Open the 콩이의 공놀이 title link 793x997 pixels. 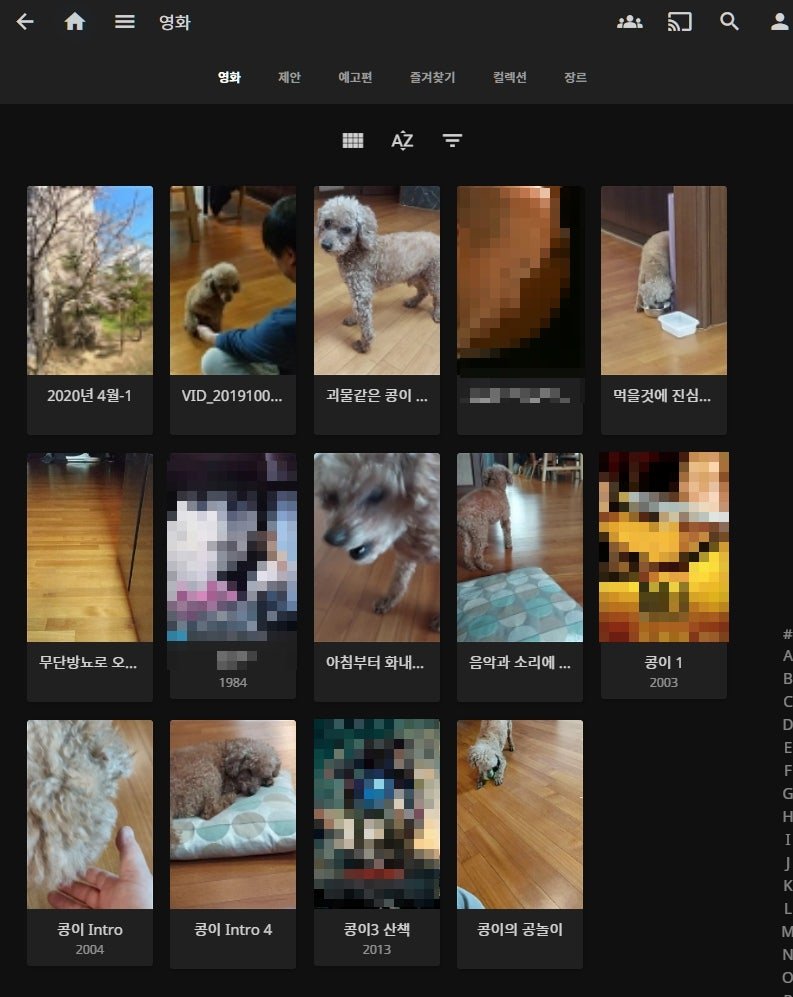click(520, 930)
